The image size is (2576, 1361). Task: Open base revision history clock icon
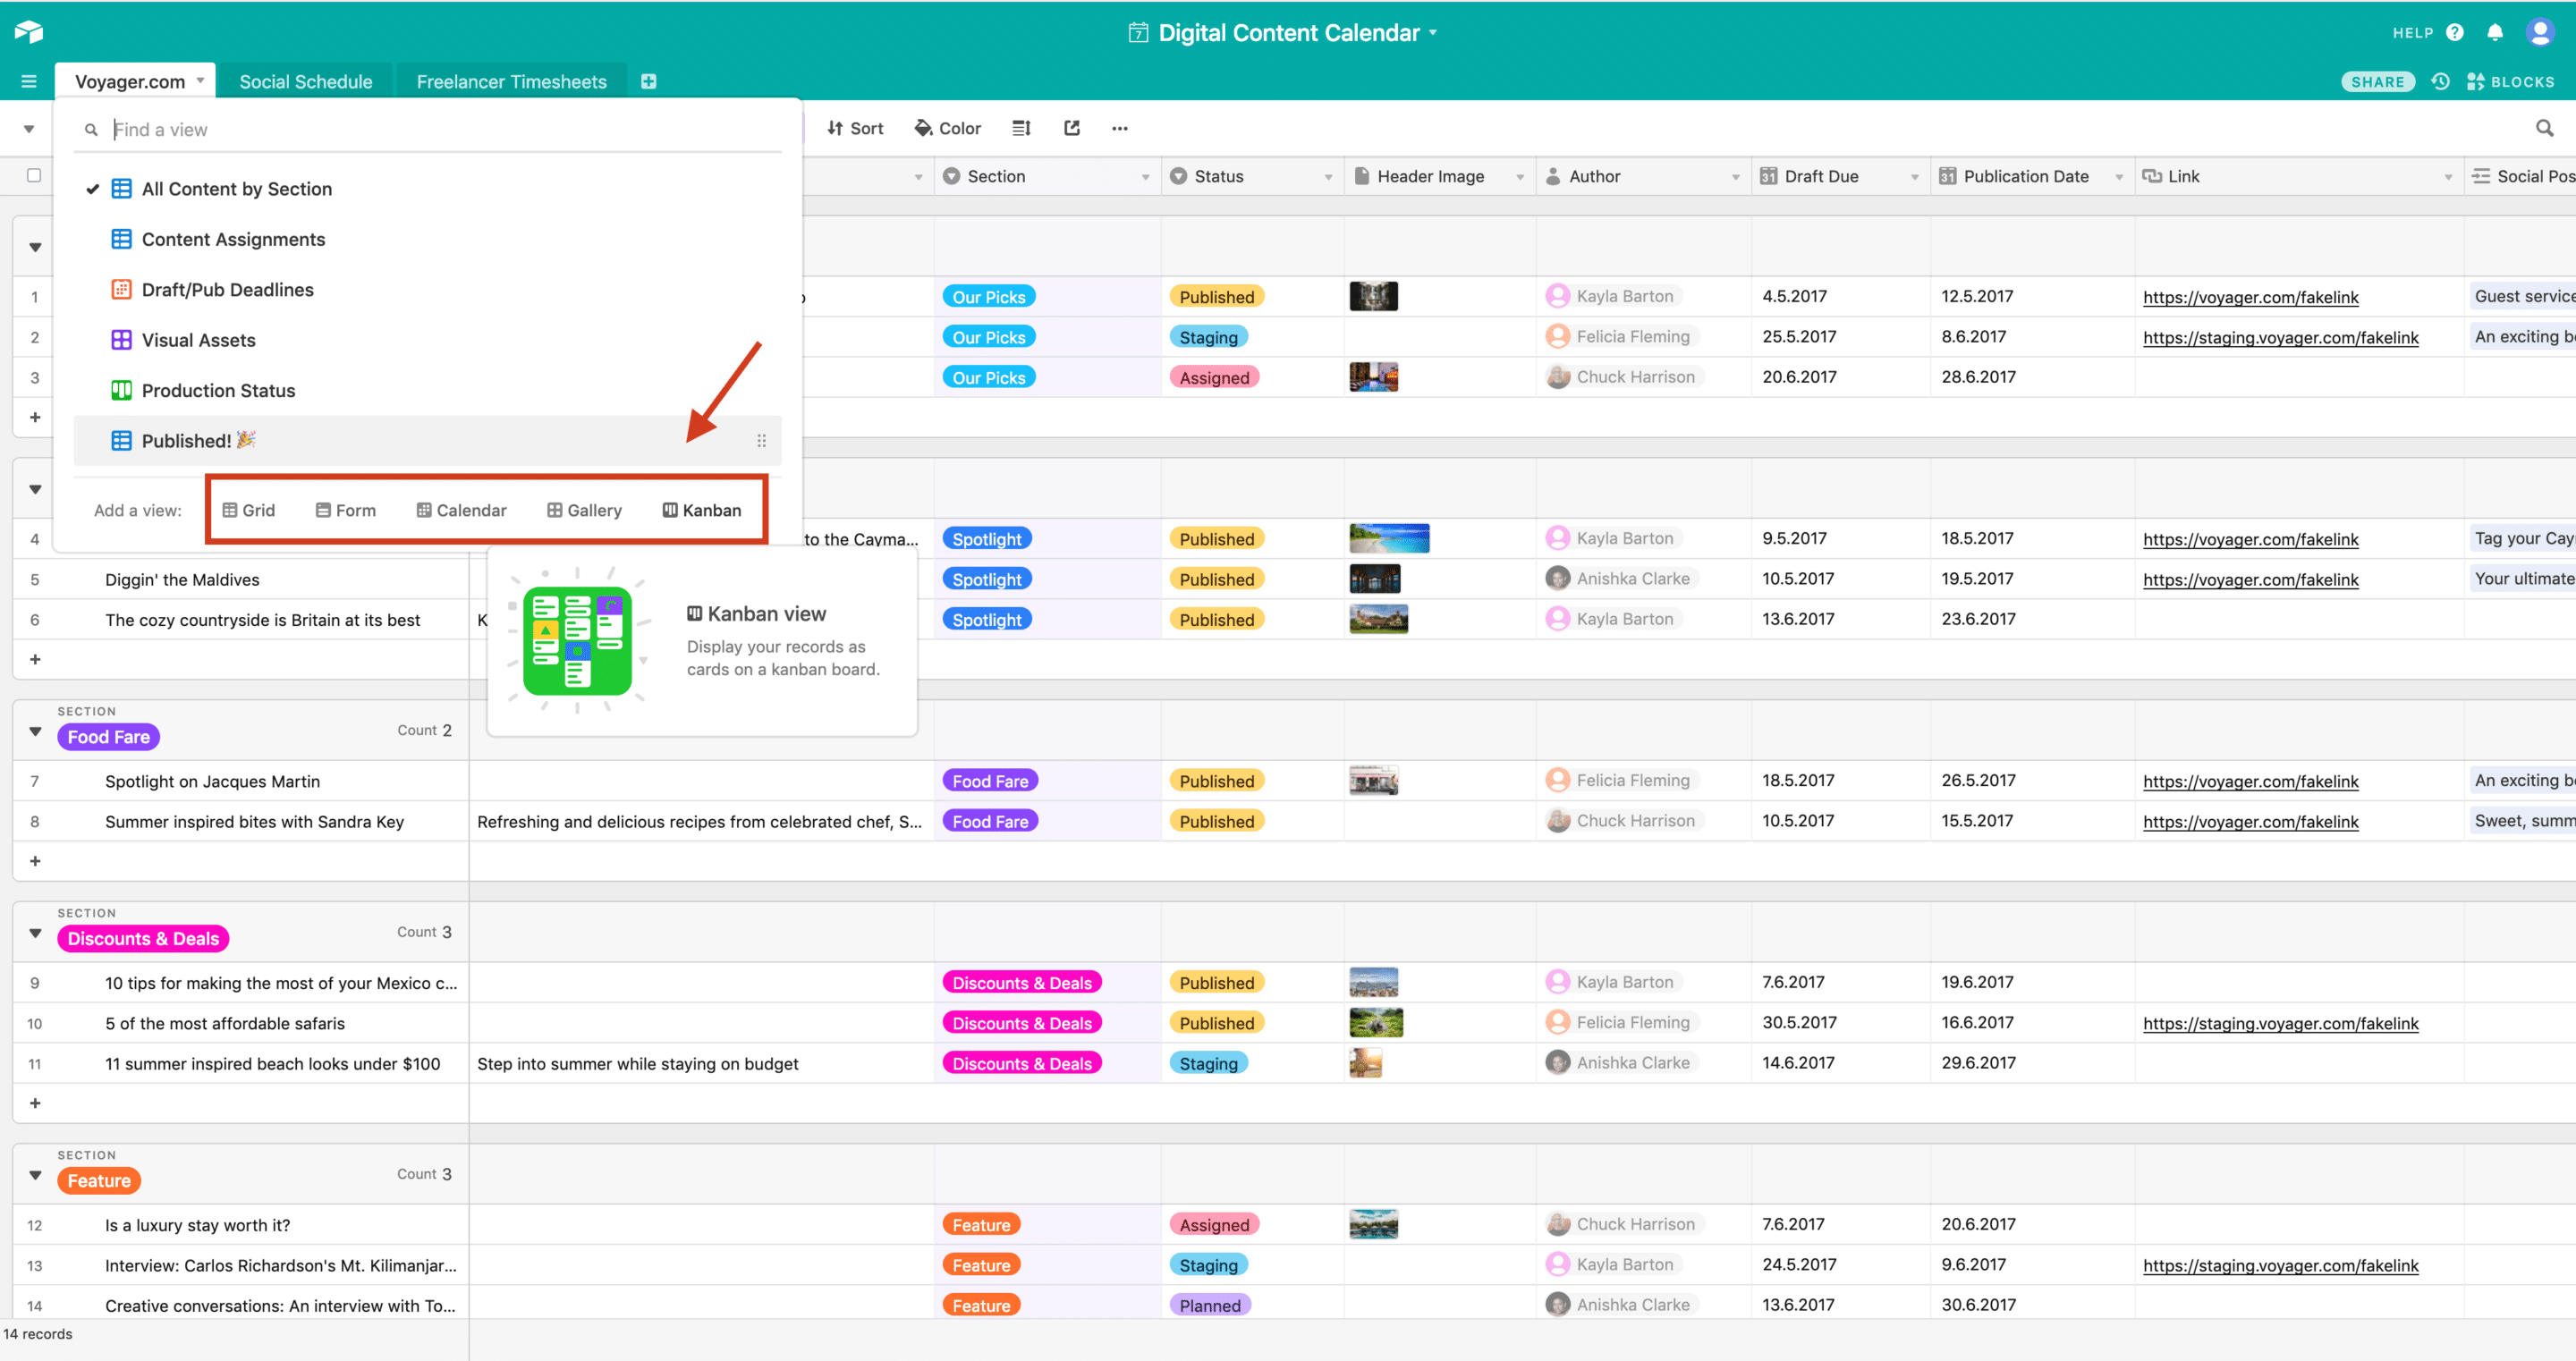[x=2441, y=81]
